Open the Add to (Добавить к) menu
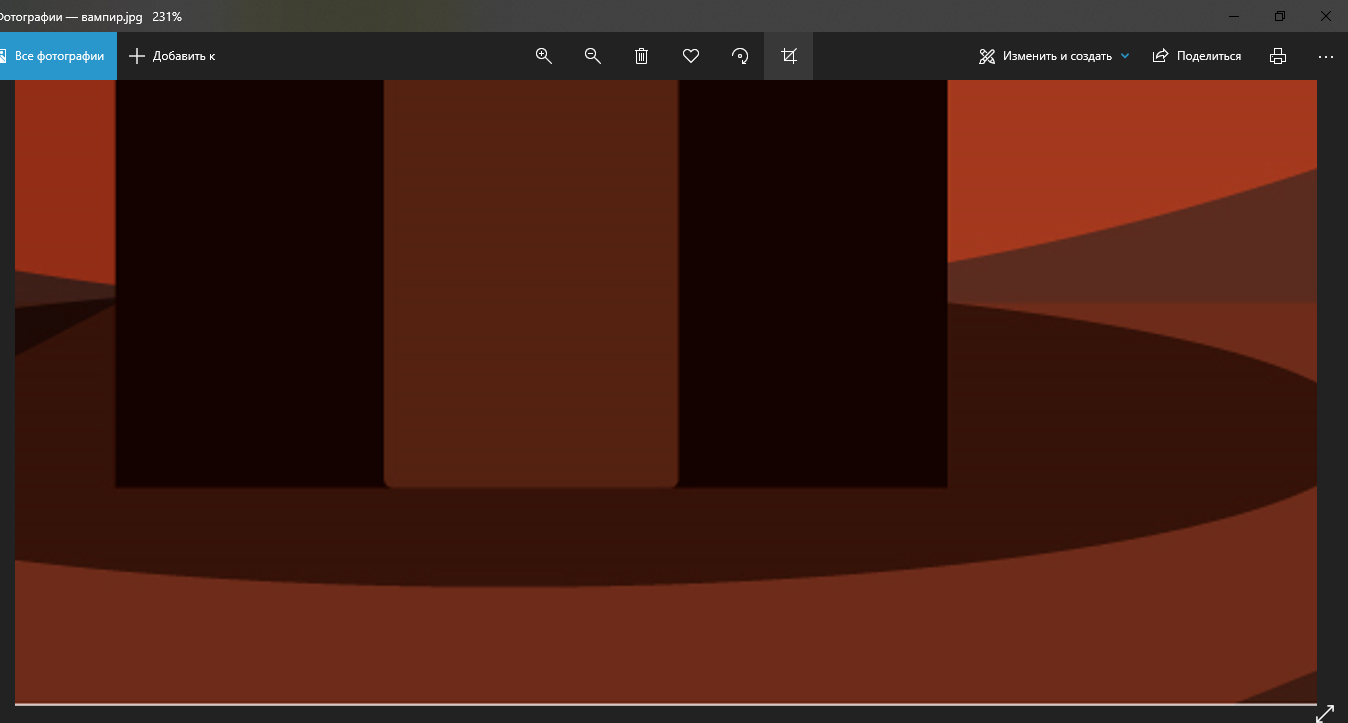 coord(172,56)
